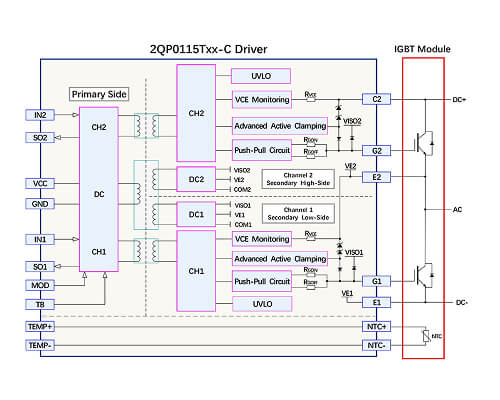The height and width of the screenshot is (400, 500).
Task: Click the COM1 output label
Action: click(x=243, y=225)
